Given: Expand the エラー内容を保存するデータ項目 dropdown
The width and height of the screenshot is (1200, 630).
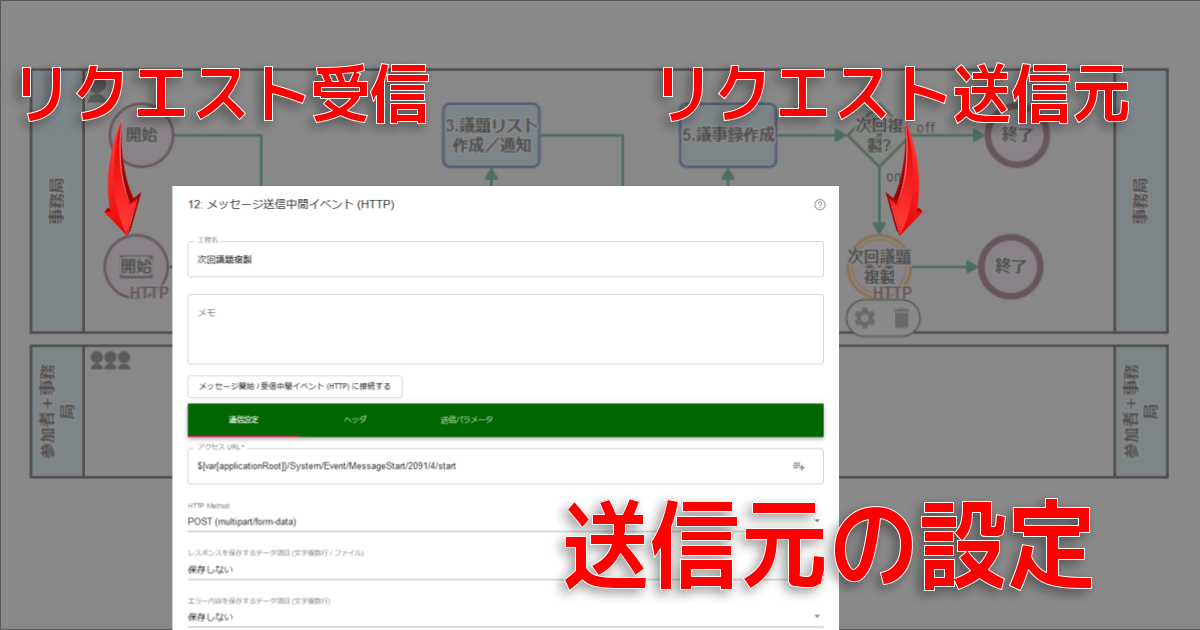Looking at the screenshot, I should click(x=505, y=617).
